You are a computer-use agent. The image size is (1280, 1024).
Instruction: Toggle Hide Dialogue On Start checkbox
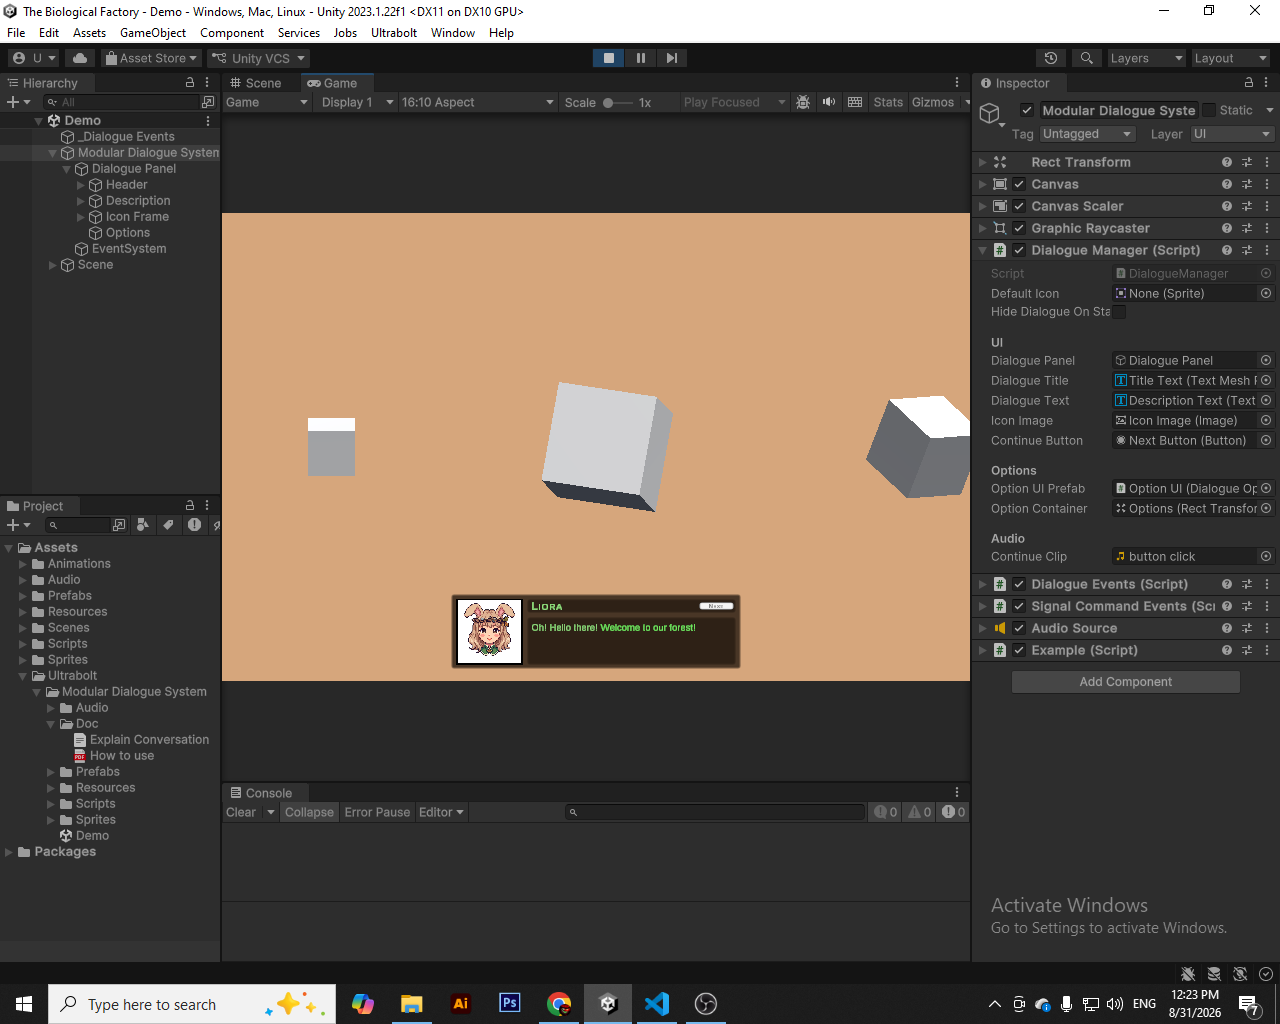click(x=1120, y=312)
